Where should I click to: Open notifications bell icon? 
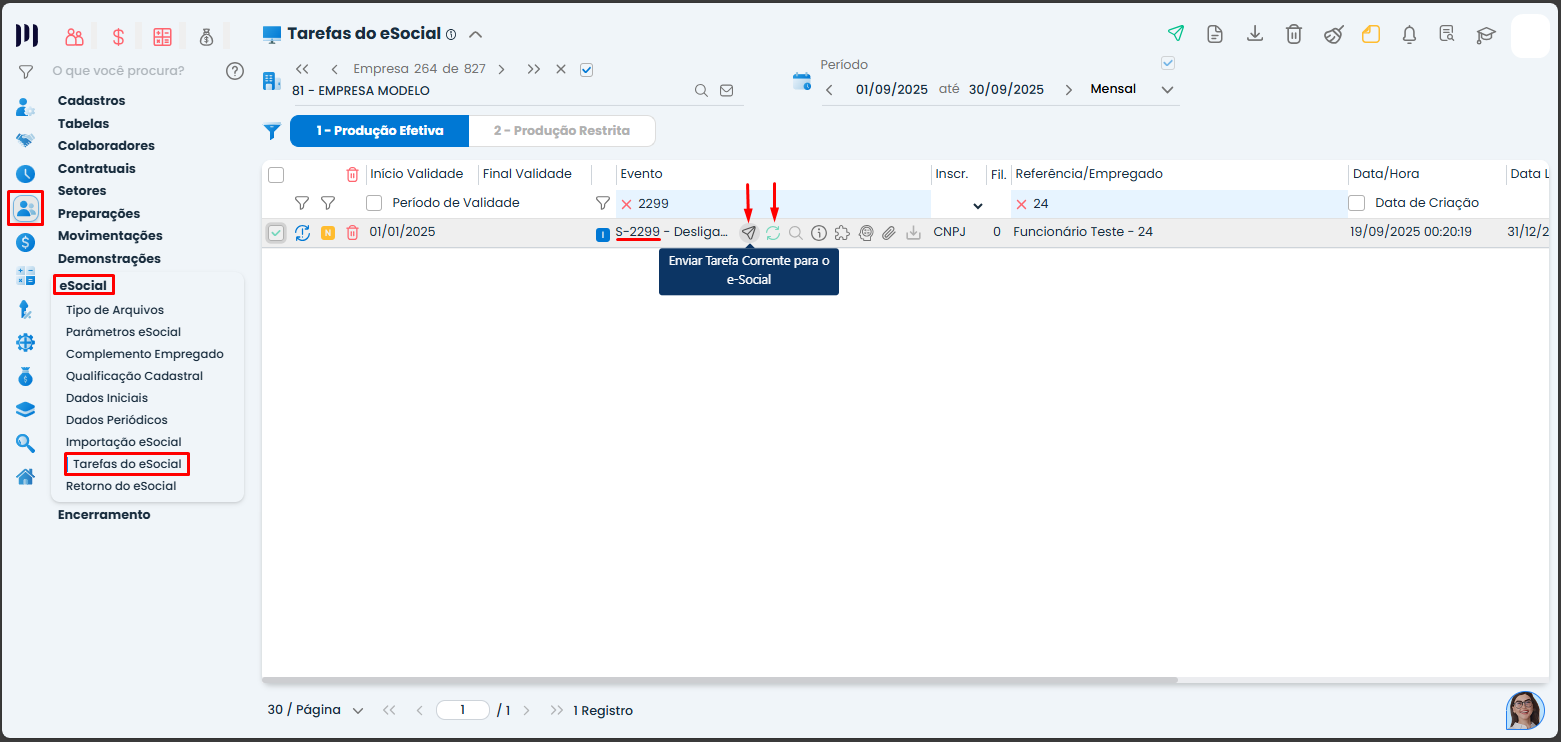pos(1409,34)
